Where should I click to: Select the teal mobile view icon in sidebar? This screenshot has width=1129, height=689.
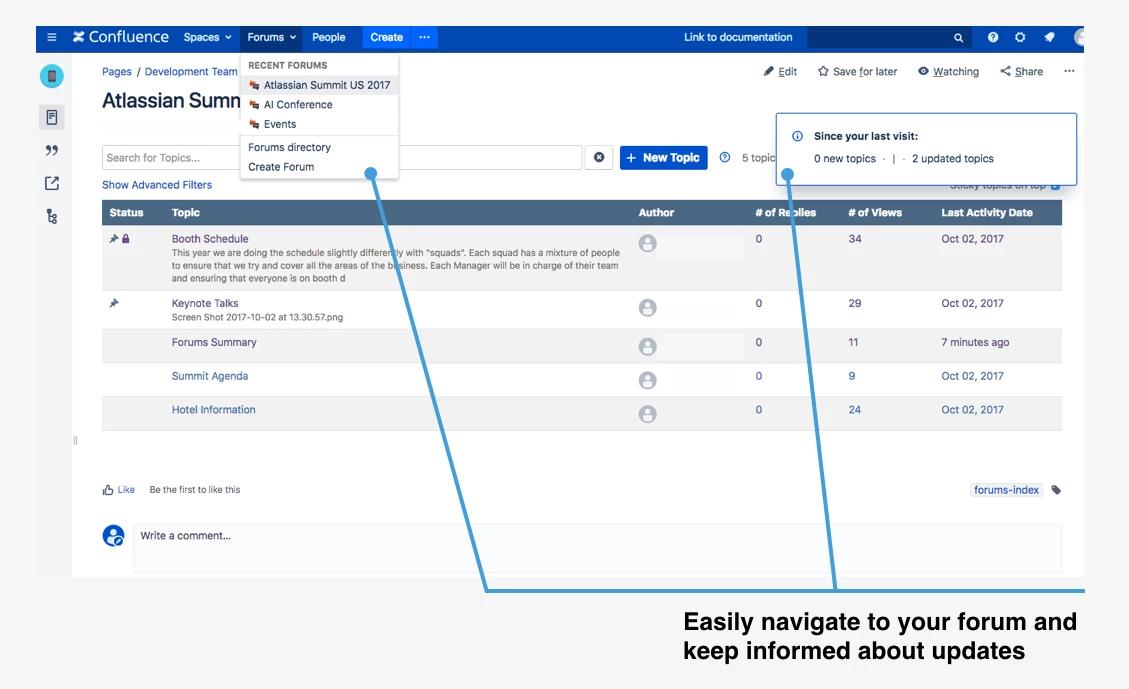point(51,75)
